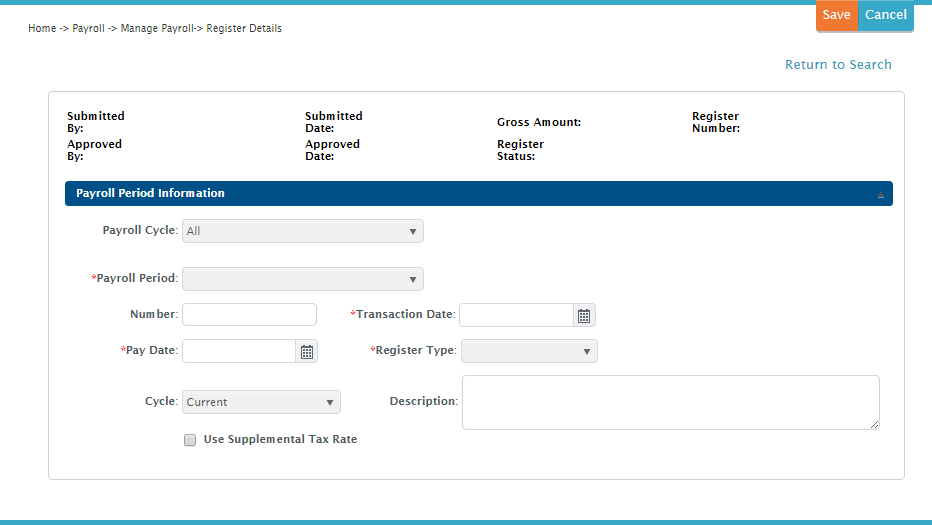Image resolution: width=932 pixels, height=525 pixels.
Task: Click inside the Description text area
Action: pyautogui.click(x=670, y=402)
